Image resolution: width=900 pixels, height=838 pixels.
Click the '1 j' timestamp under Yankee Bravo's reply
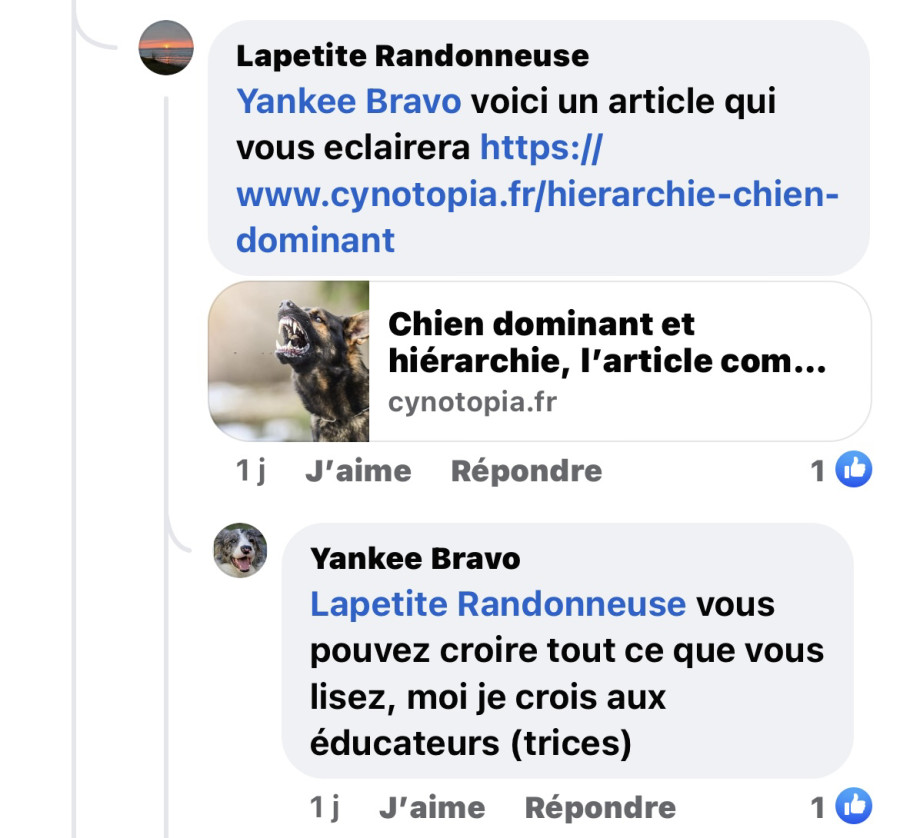325,808
